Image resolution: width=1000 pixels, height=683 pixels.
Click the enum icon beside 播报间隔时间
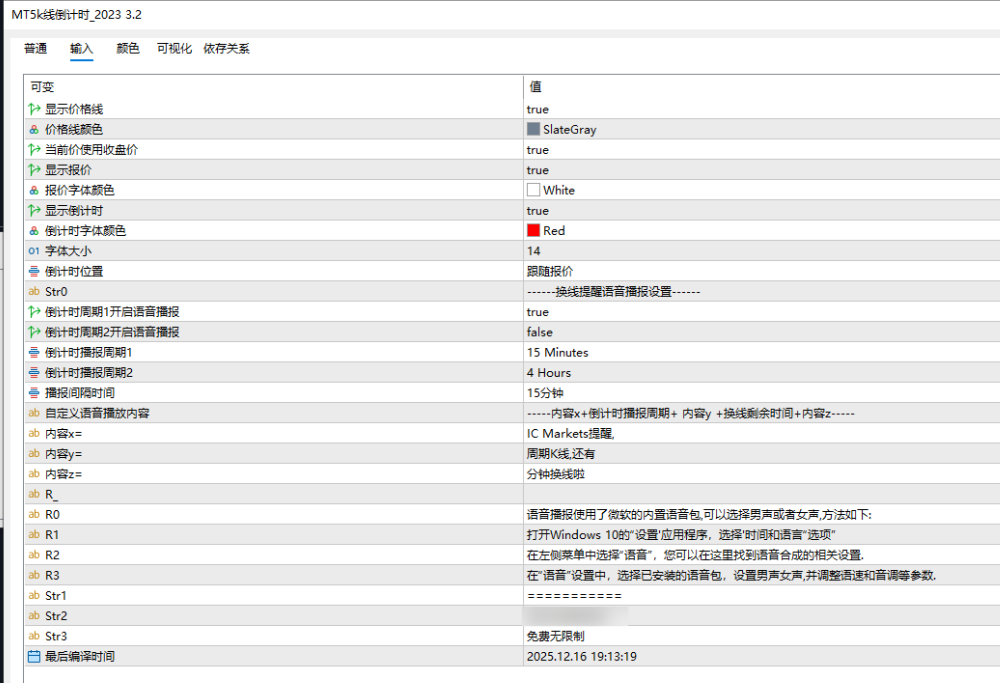[x=34, y=393]
